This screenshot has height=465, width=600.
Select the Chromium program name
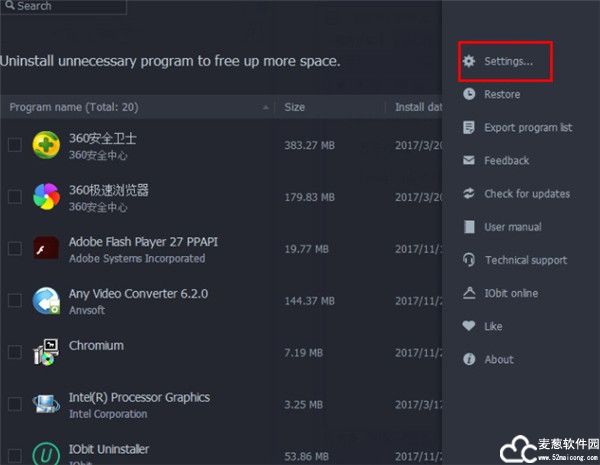[96, 346]
